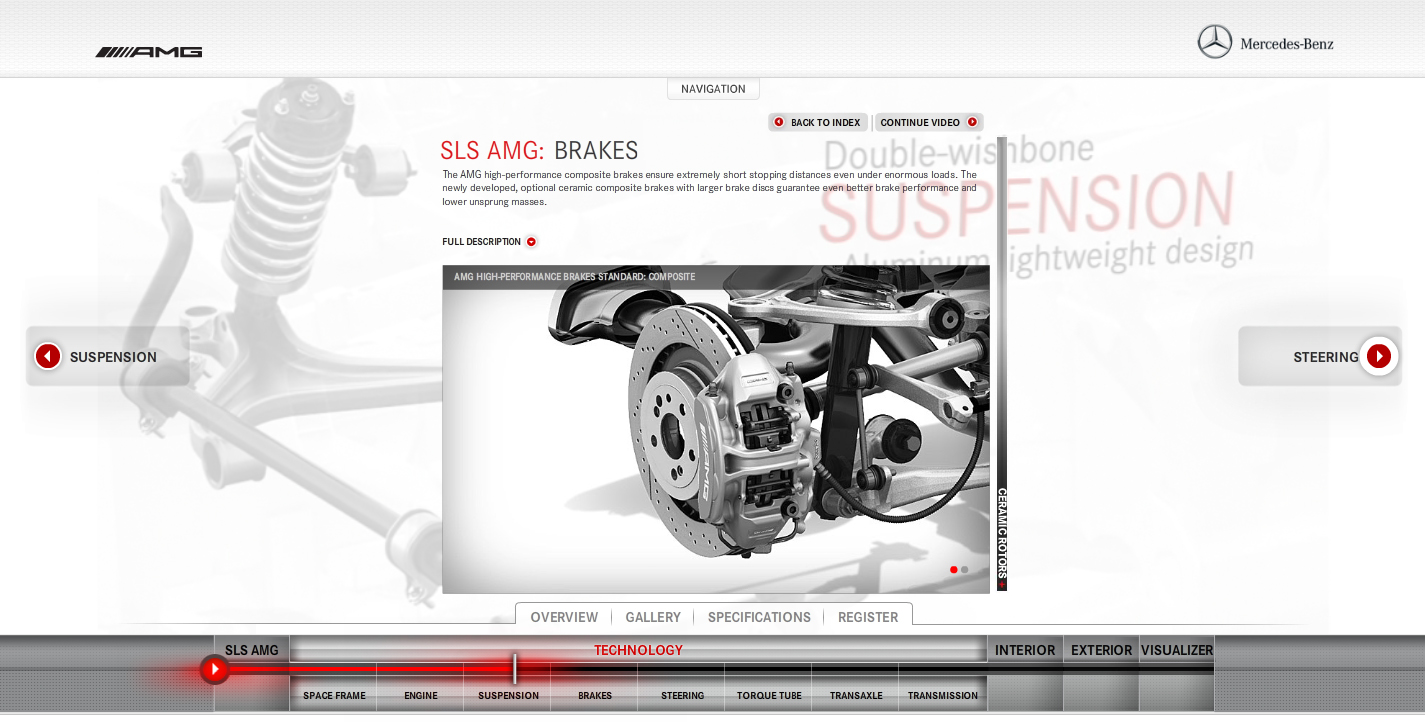Jump to the Torque Tube chapter
This screenshot has height=724, width=1425.
[x=769, y=695]
